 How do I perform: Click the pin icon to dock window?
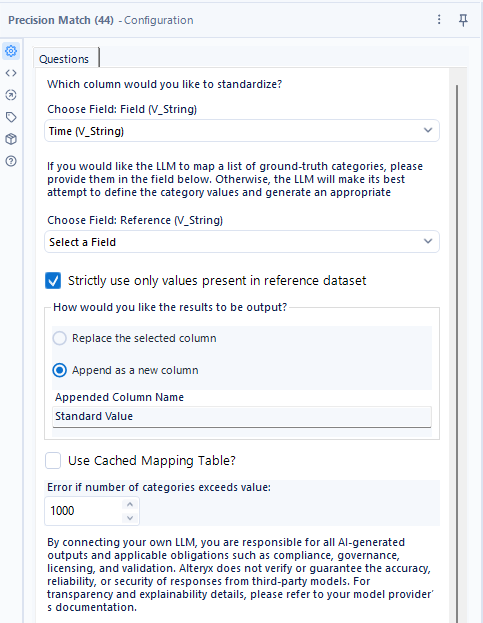(463, 20)
